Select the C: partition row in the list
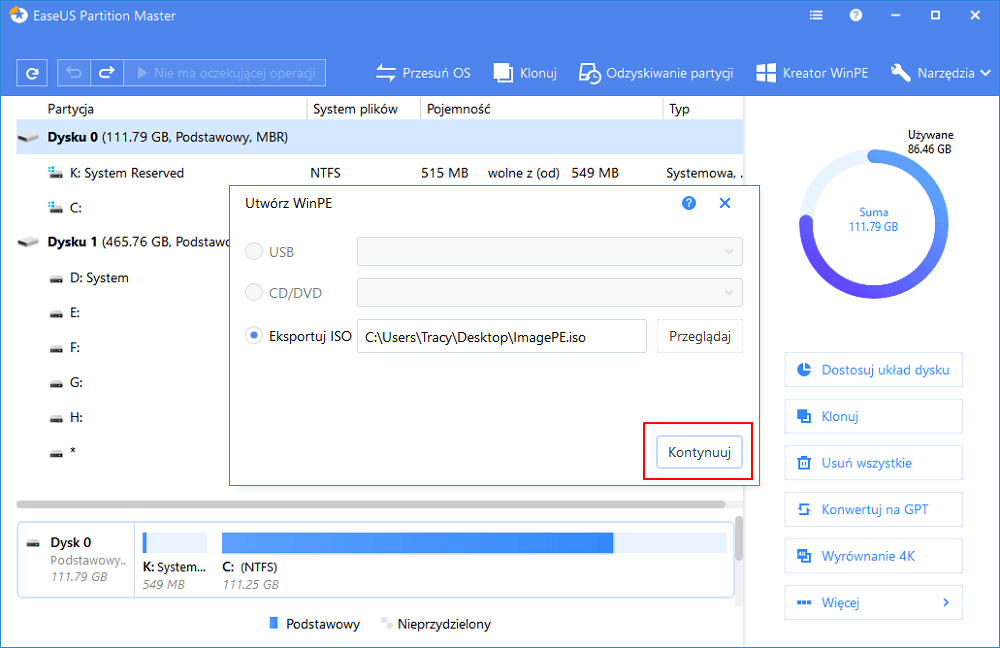Viewport: 1000px width, 648px height. tap(122, 207)
